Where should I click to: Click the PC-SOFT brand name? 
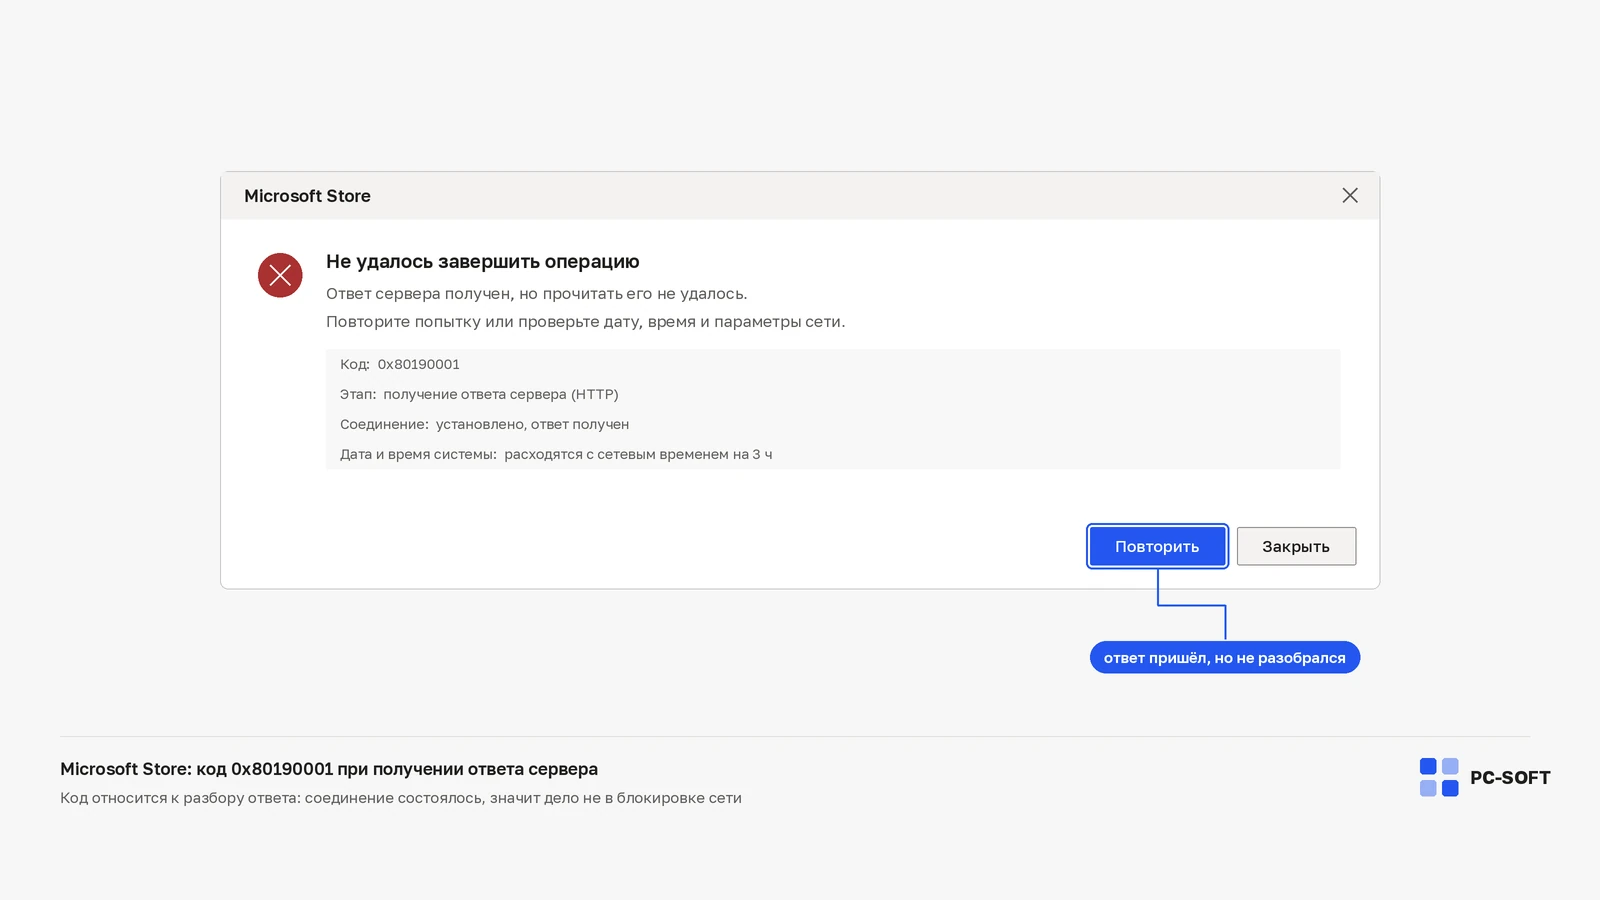click(1510, 778)
